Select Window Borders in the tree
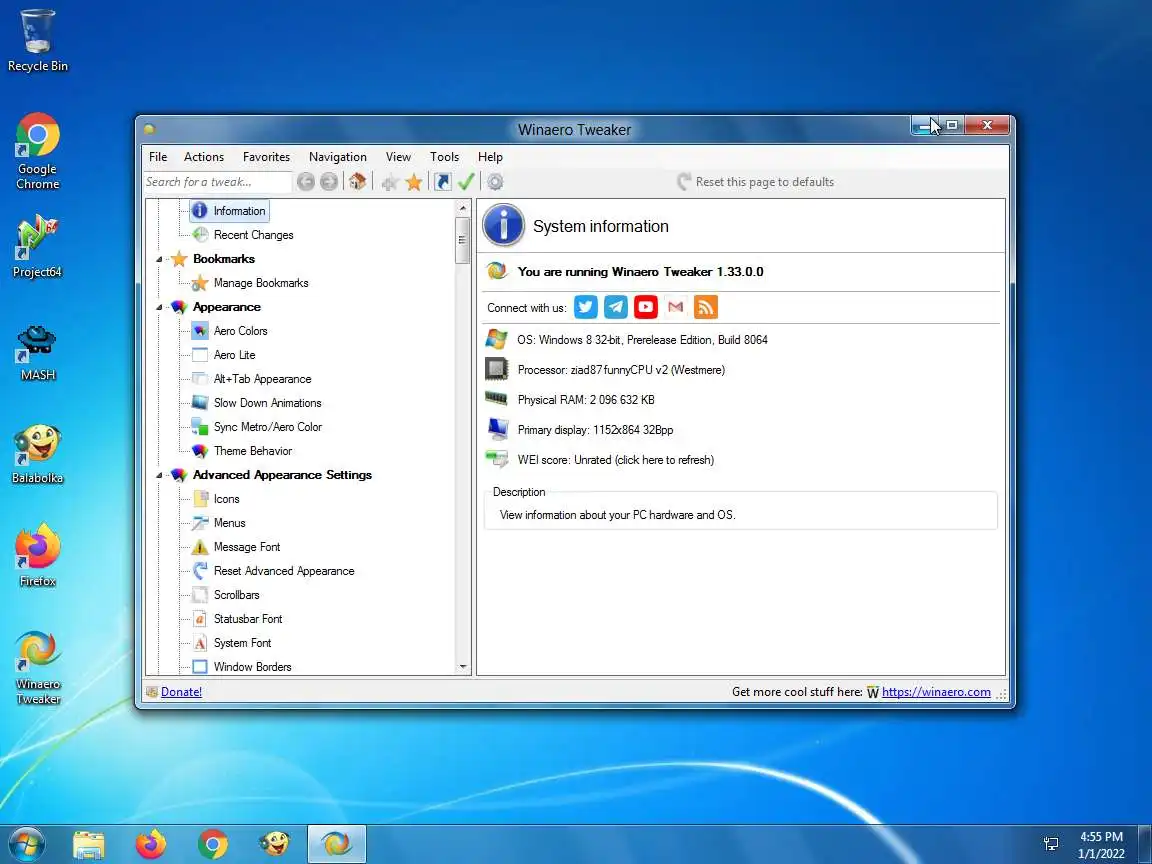 253,667
